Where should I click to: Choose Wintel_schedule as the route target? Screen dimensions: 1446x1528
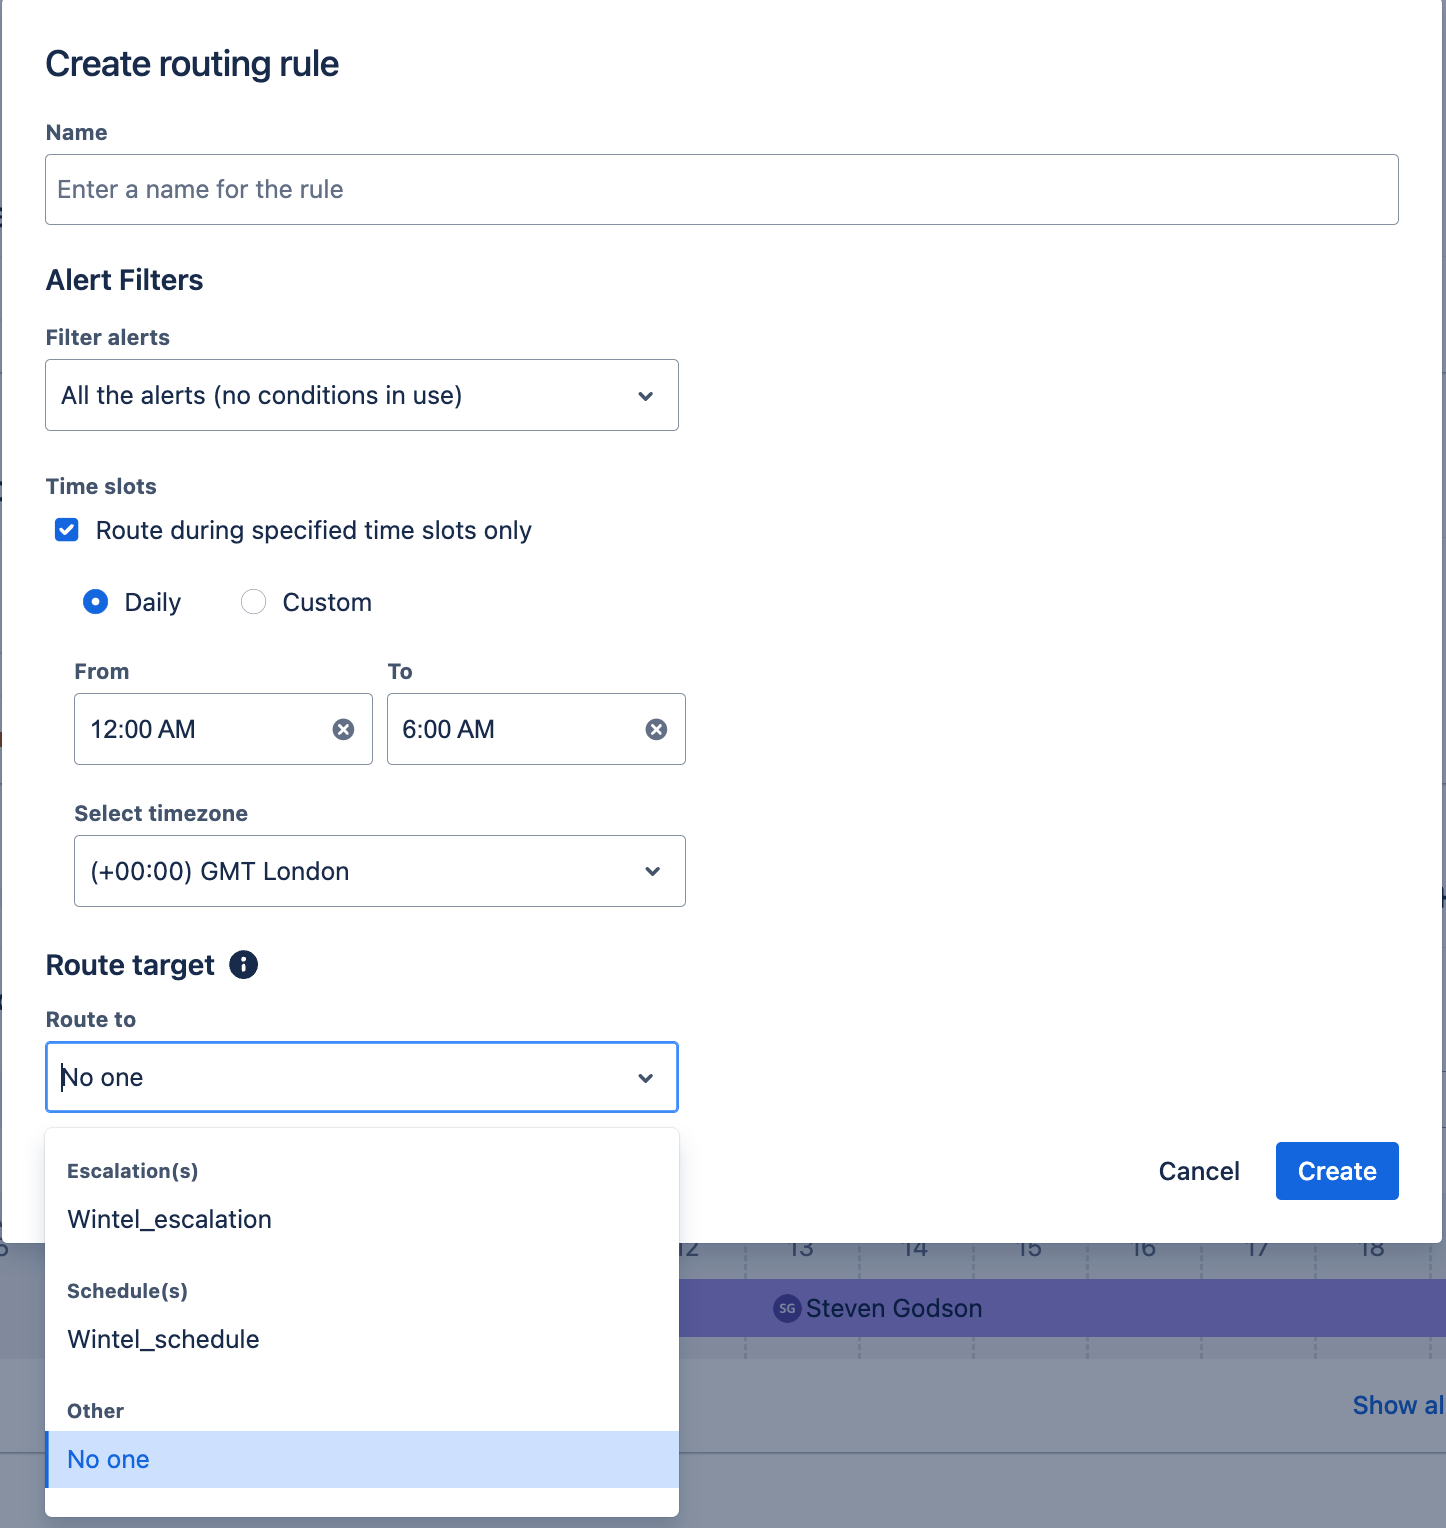(163, 1339)
